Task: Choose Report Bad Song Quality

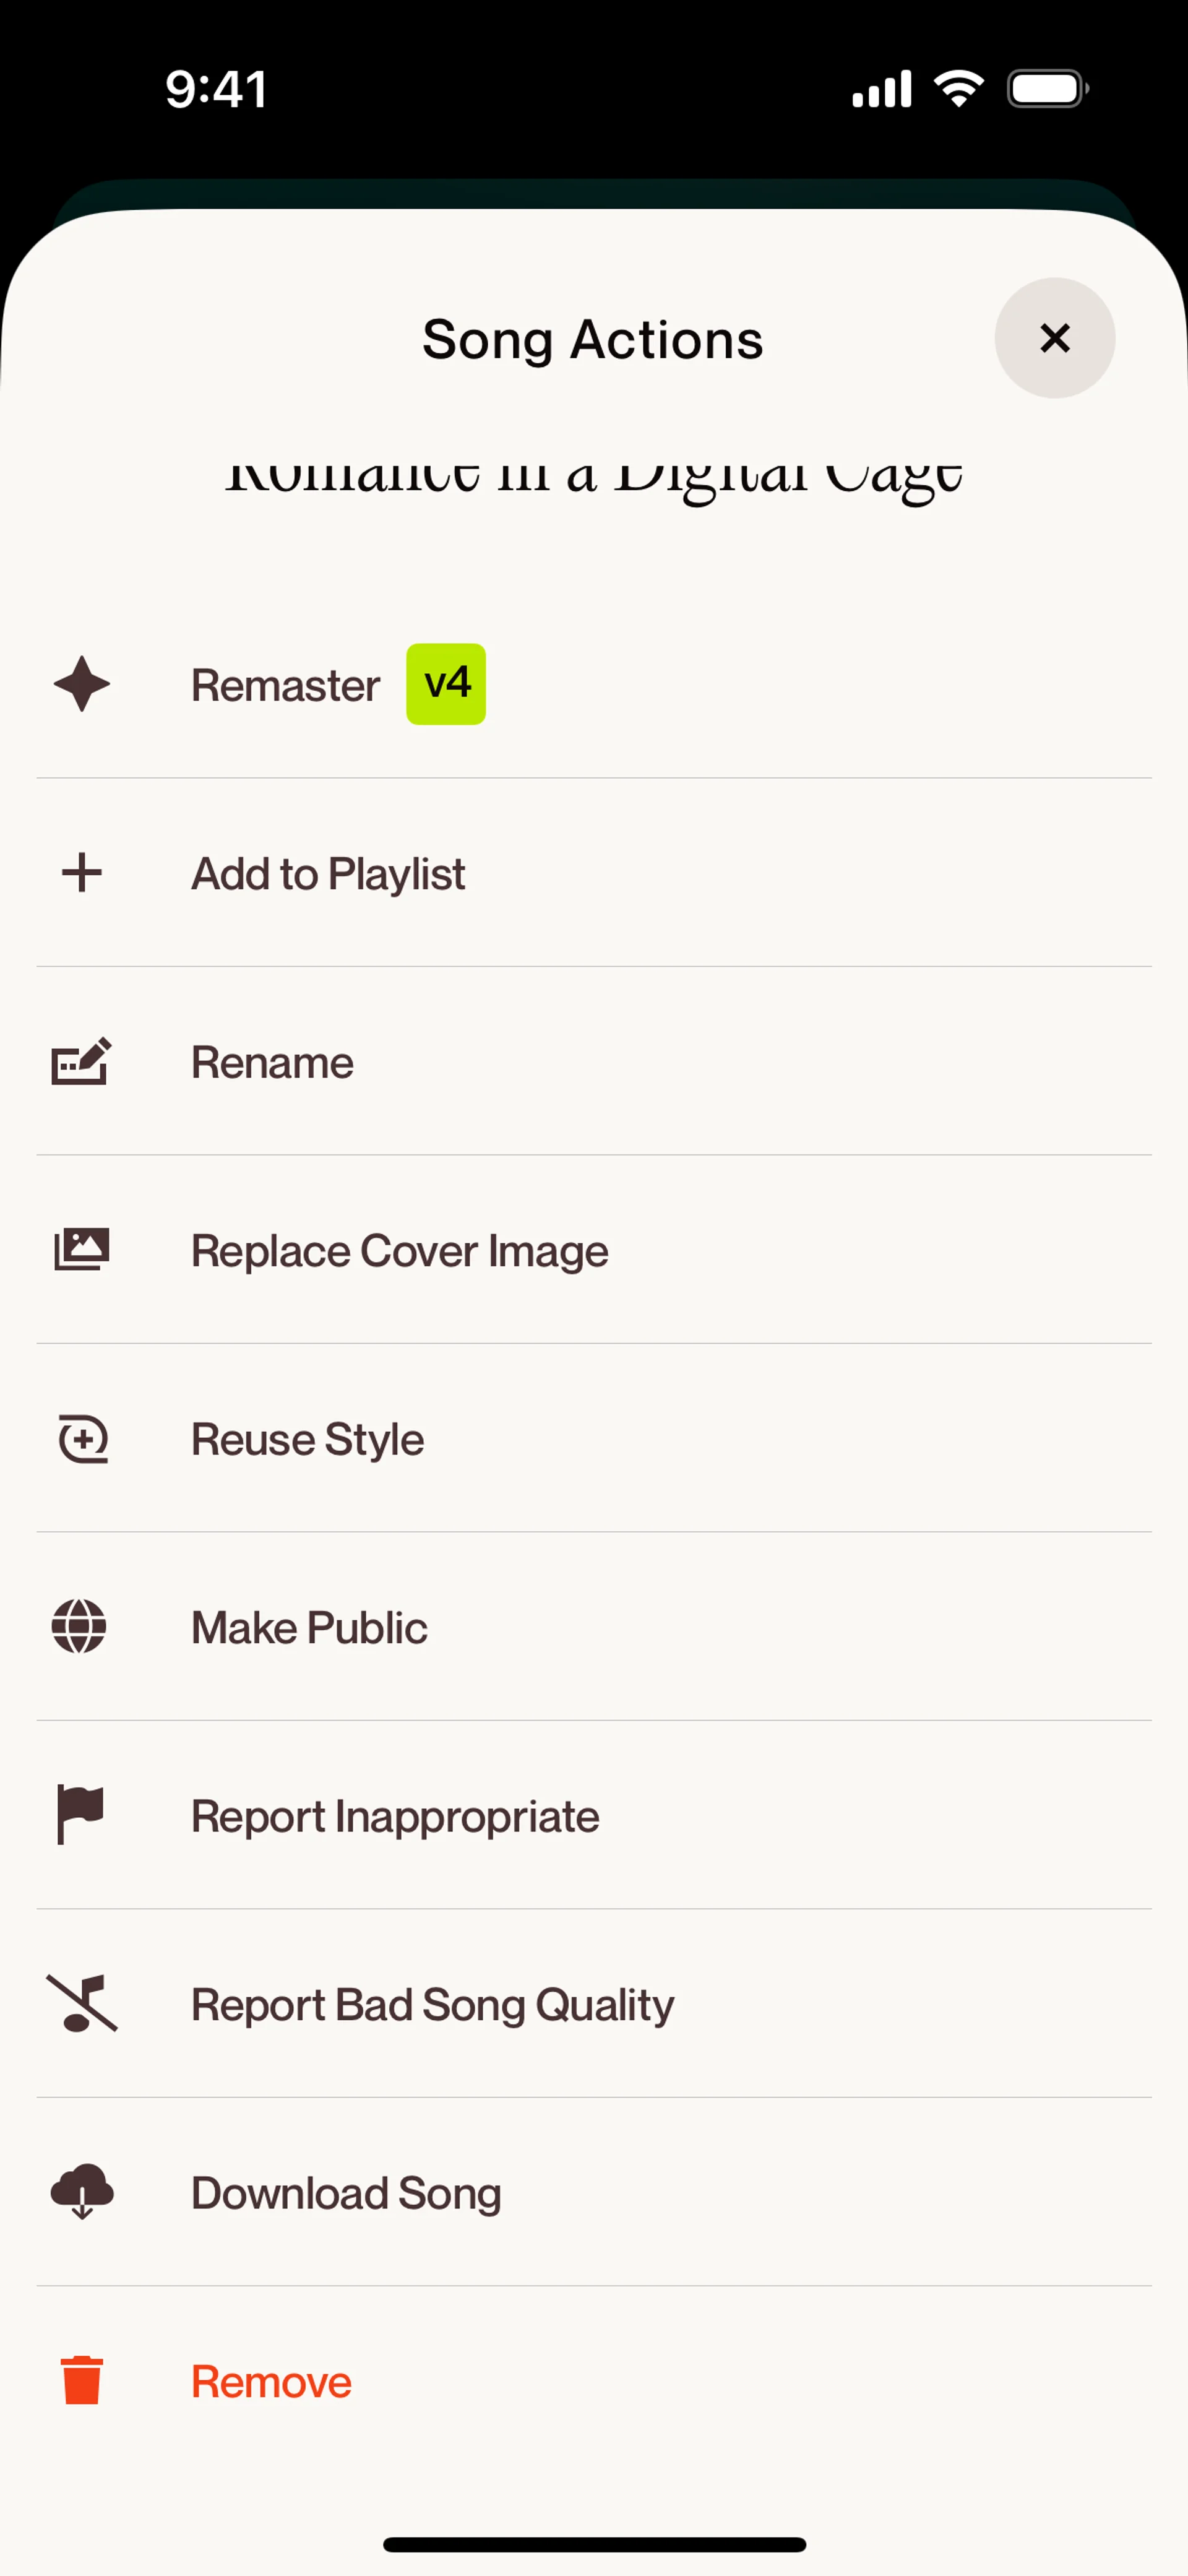Action: point(432,2005)
